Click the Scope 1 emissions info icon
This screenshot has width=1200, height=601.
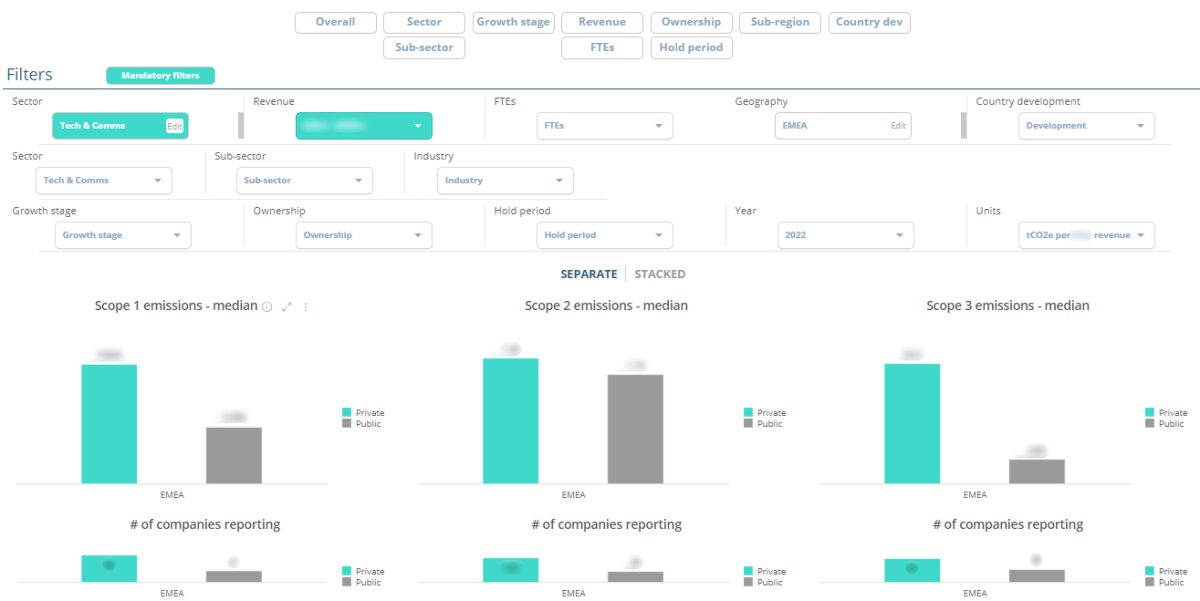tap(267, 307)
